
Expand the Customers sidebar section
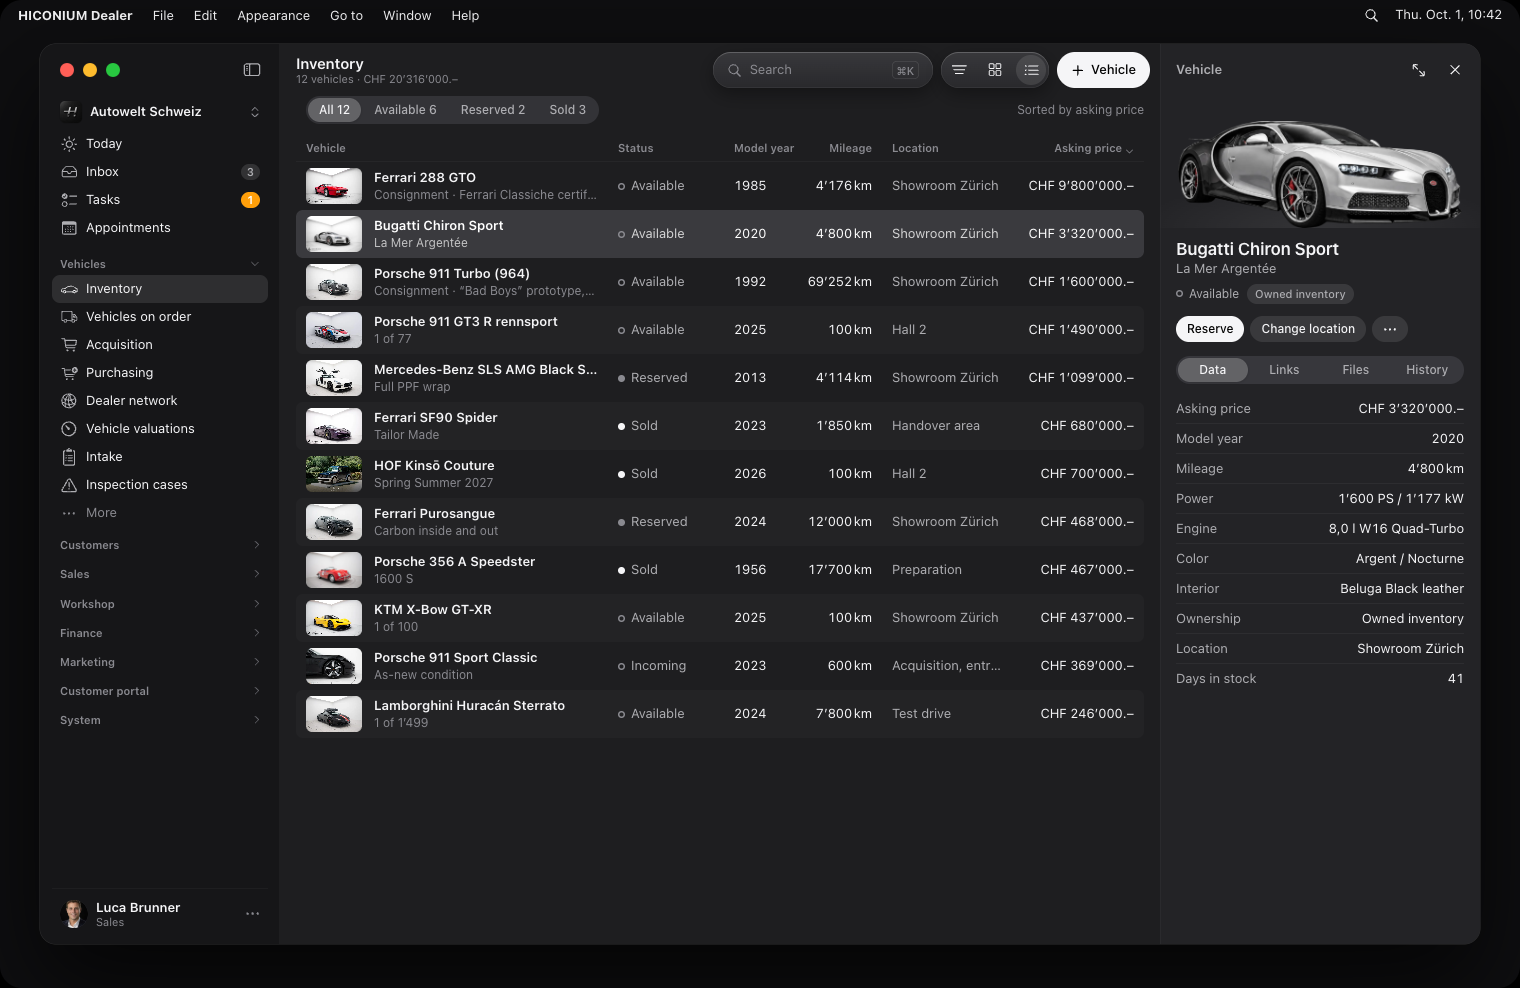tap(257, 545)
